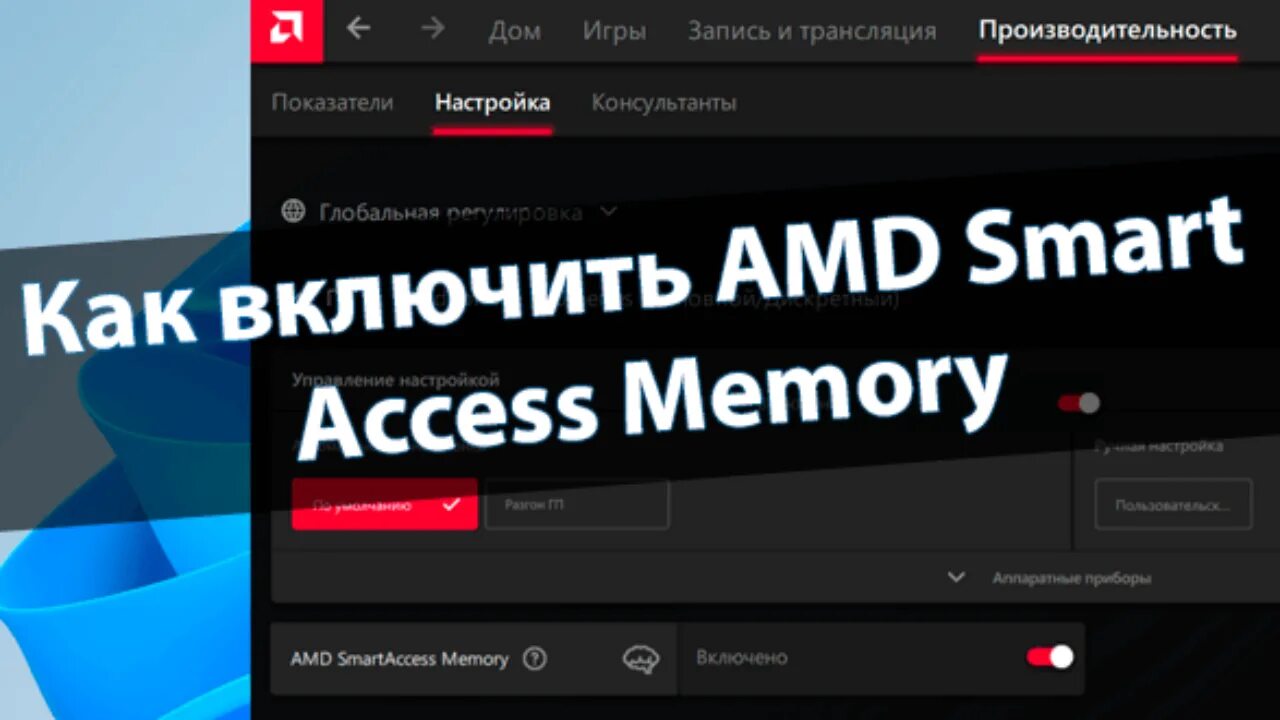Go back with the left arrow
The image size is (1280, 720).
tap(358, 29)
